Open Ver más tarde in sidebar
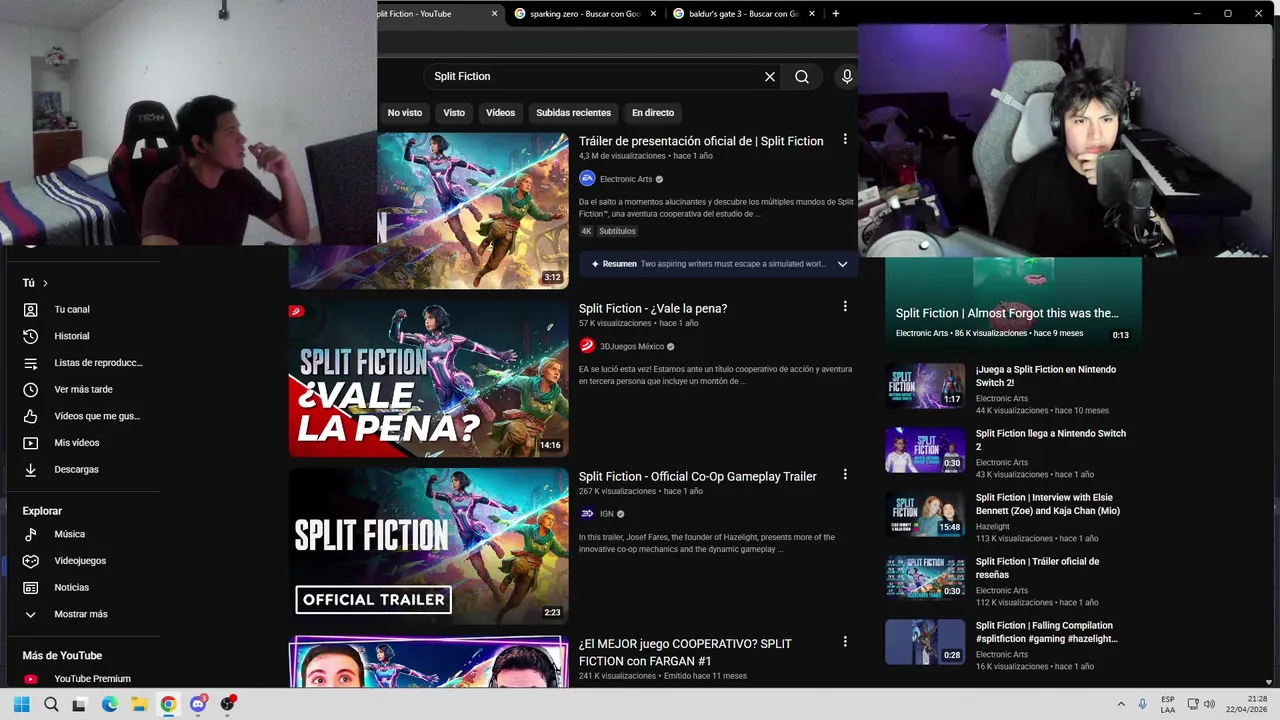The height and width of the screenshot is (720, 1280). point(84,390)
